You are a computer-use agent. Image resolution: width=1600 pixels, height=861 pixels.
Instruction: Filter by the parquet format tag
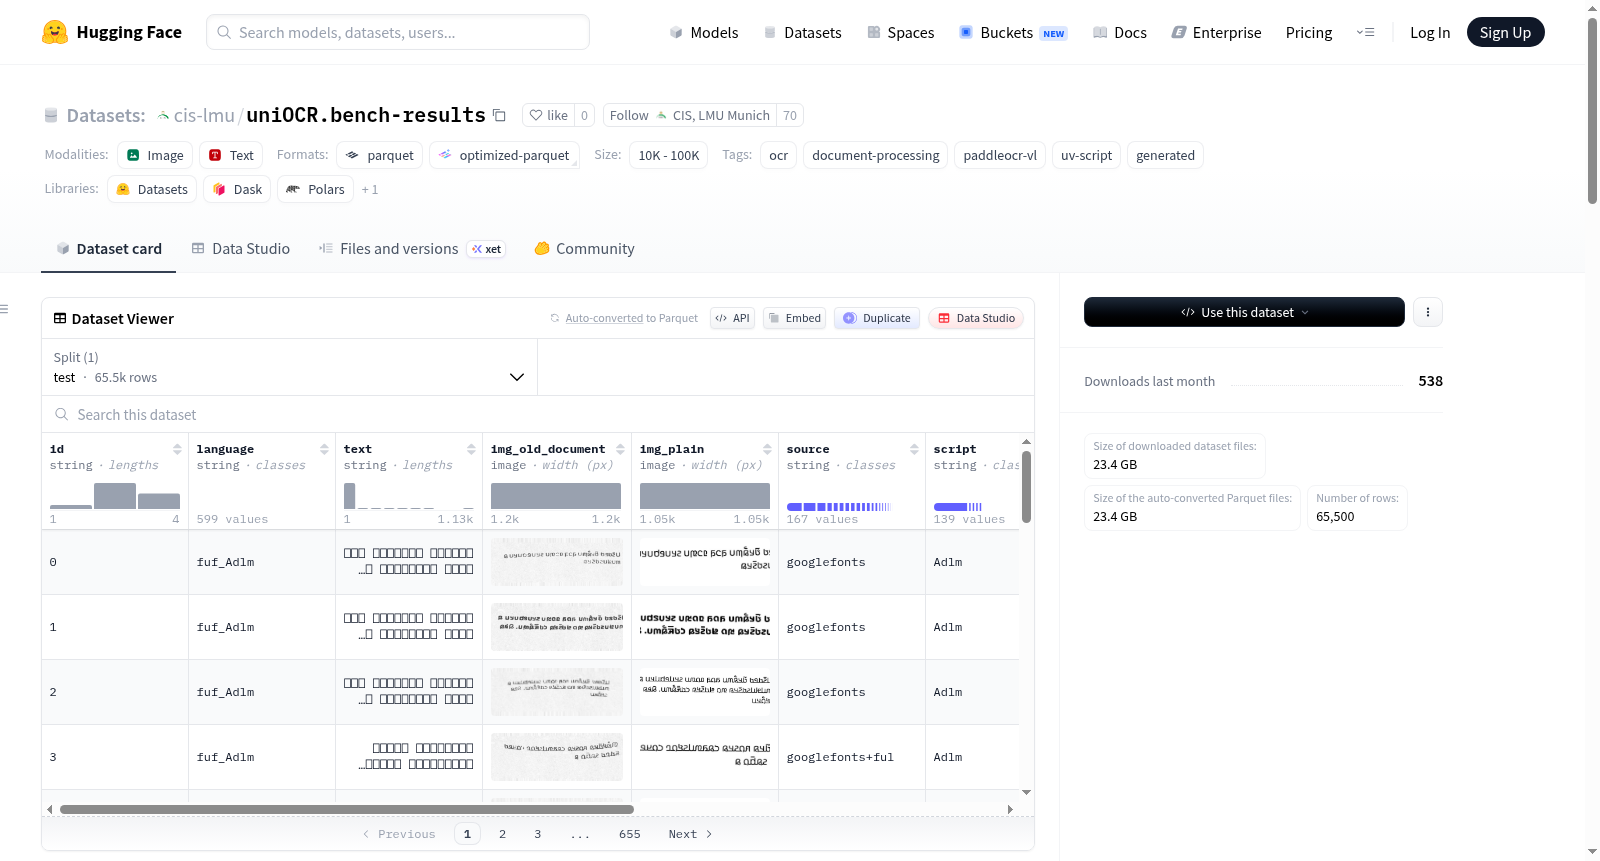pos(380,155)
